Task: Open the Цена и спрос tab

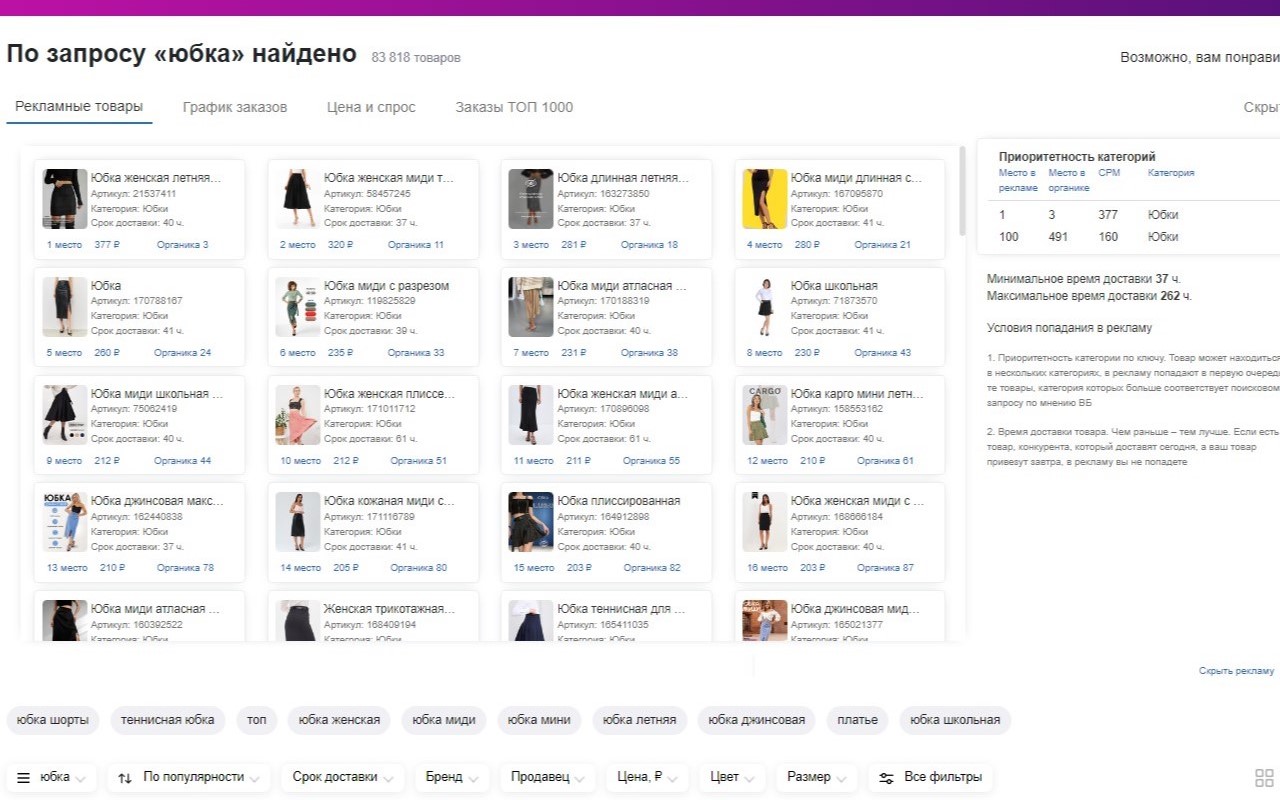Action: (371, 107)
